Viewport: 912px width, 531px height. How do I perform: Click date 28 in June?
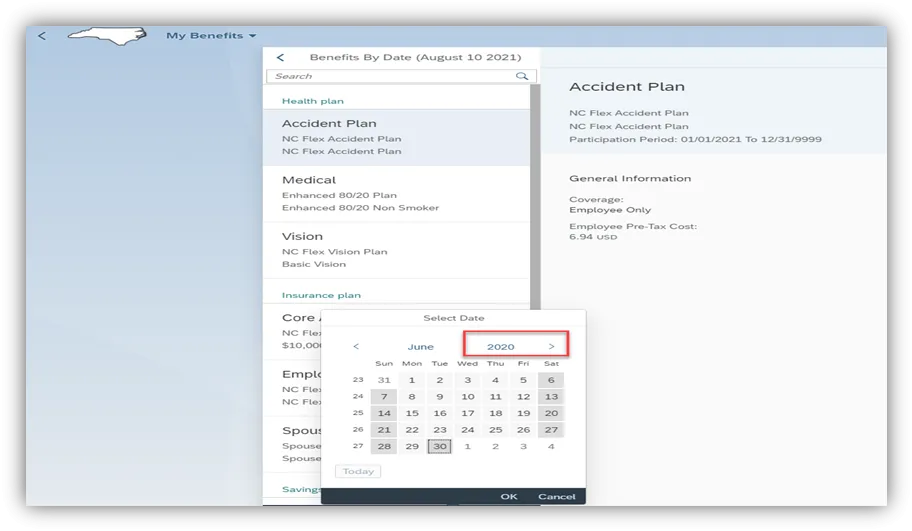[x=384, y=446]
